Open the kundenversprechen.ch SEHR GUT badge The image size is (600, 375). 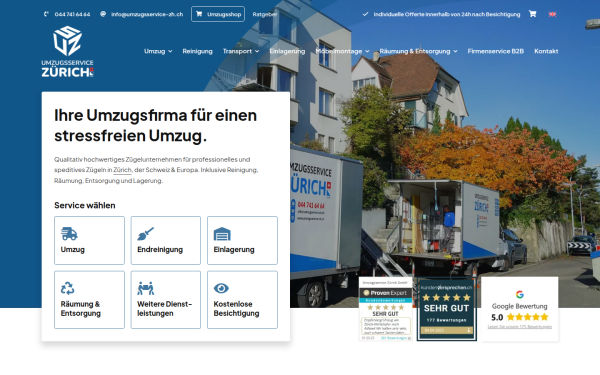tap(446, 309)
